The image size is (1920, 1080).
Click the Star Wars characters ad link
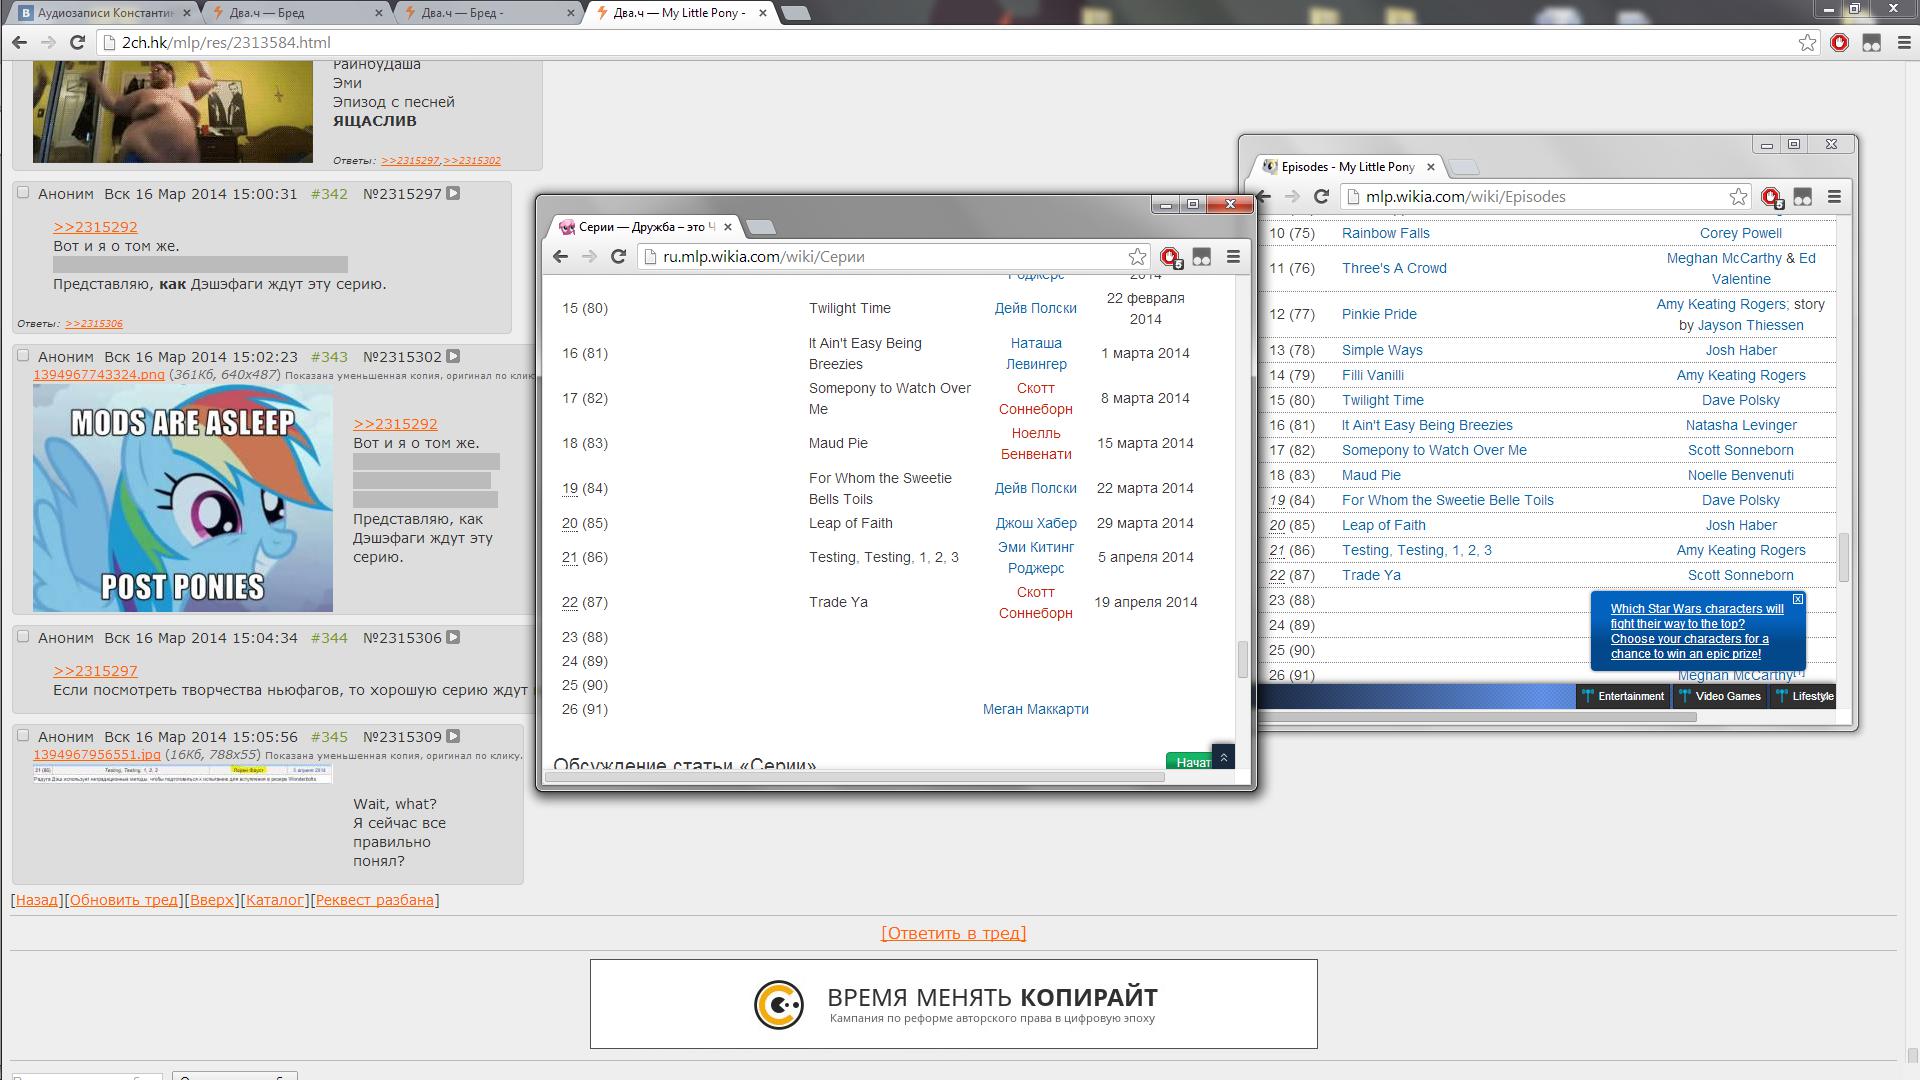click(x=1696, y=631)
